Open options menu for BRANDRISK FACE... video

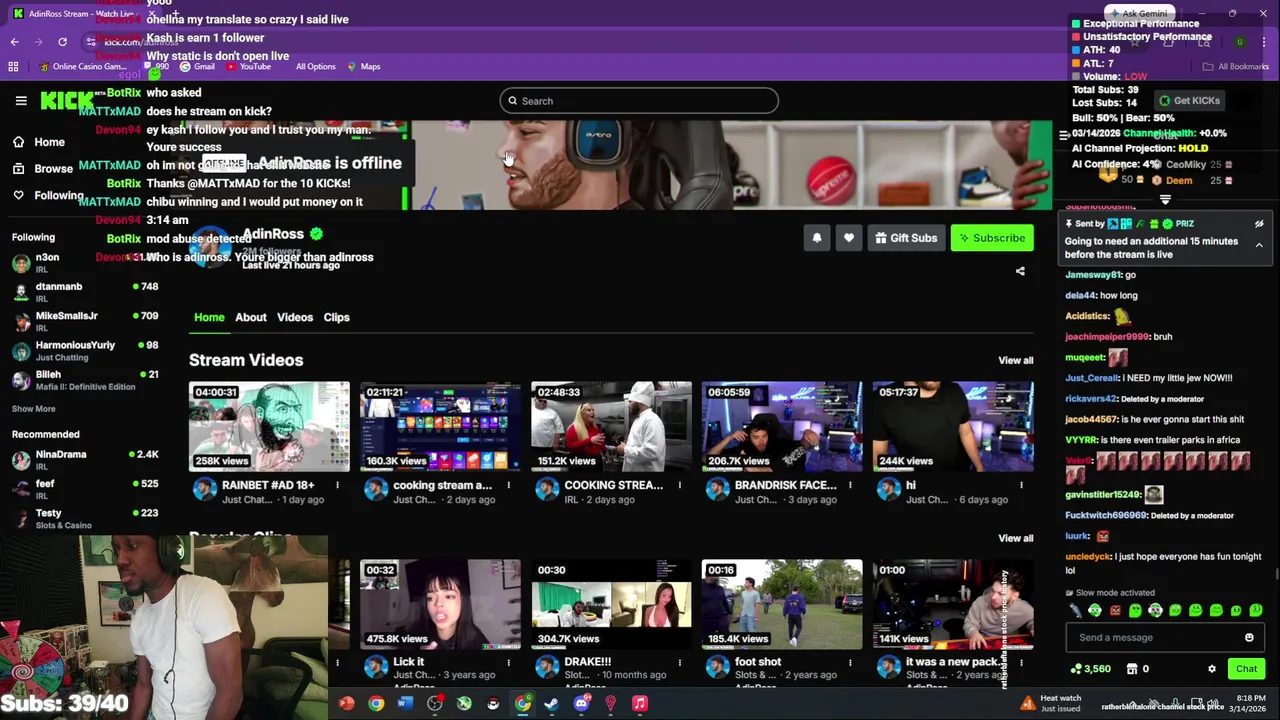pos(850,486)
